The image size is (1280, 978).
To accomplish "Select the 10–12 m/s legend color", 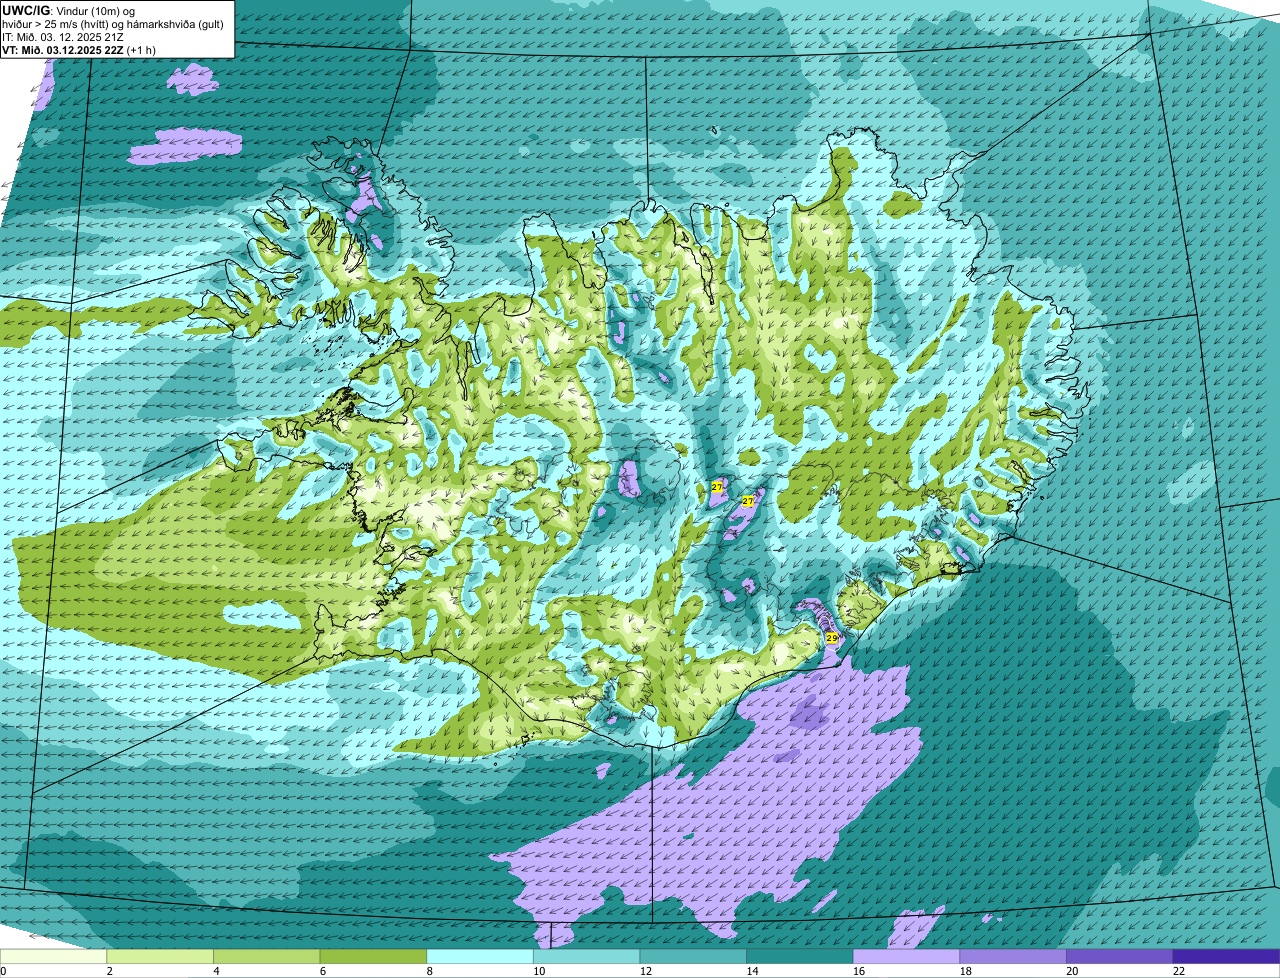I will (x=586, y=956).
